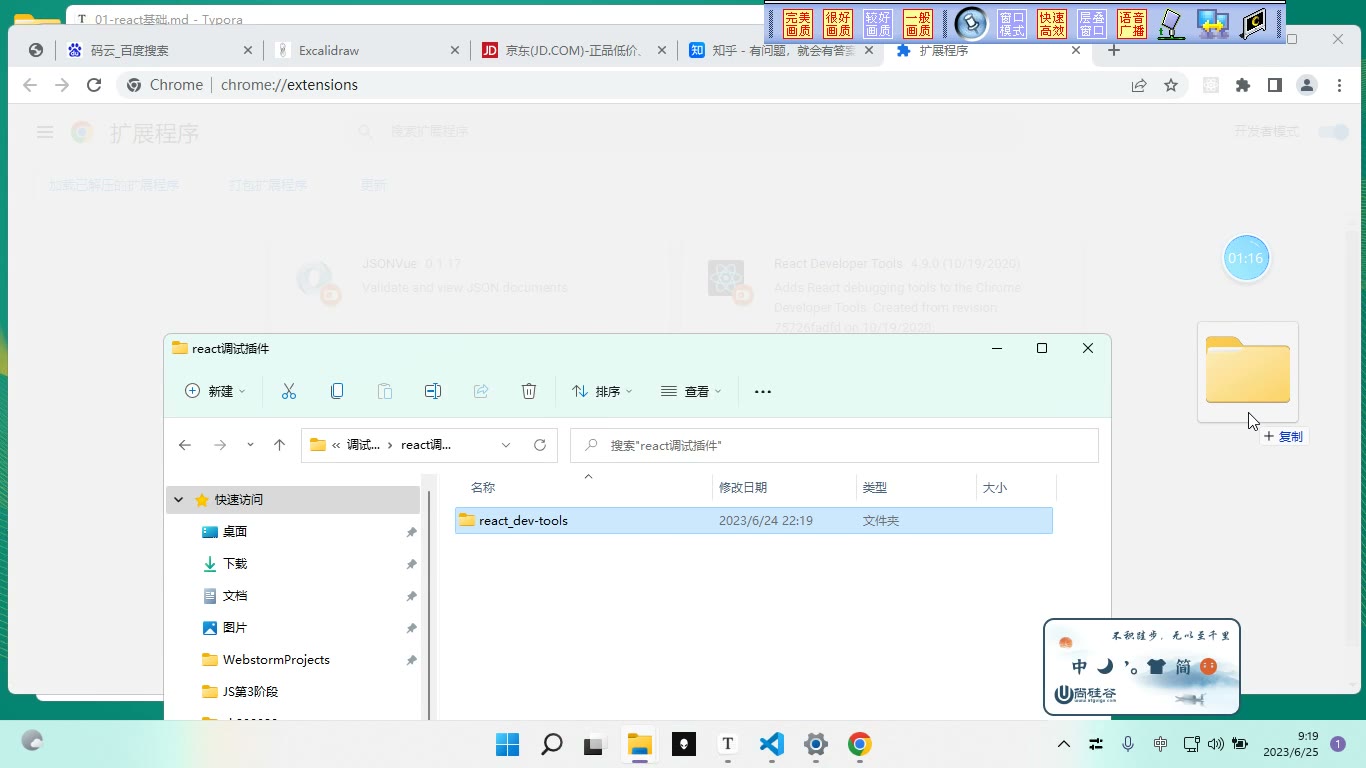This screenshot has width=1366, height=768.
Task: Click the pushpin icon in the screen-share toolbar
Action: coord(971,23)
